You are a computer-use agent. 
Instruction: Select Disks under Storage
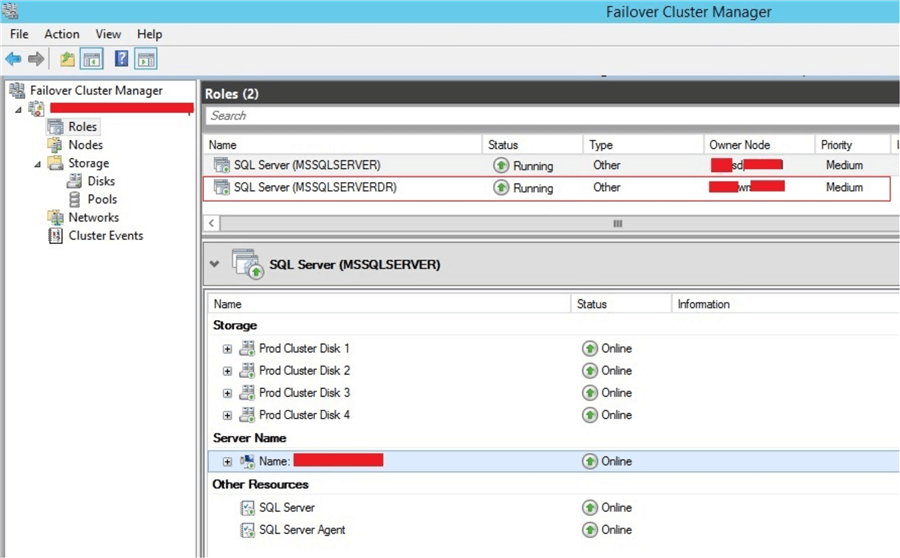click(101, 181)
